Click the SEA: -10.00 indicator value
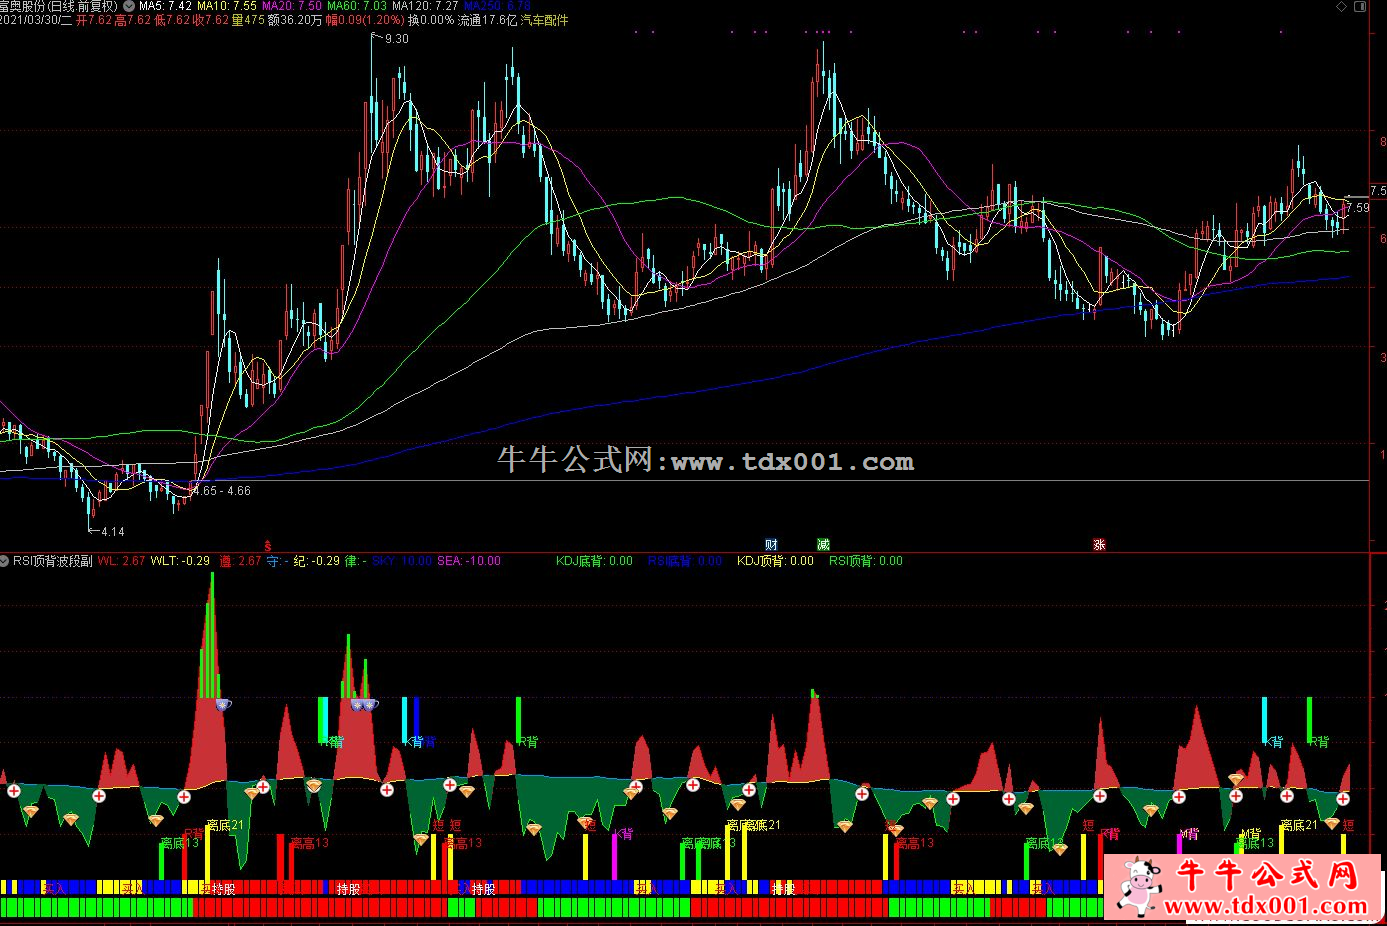This screenshot has width=1387, height=926. 469,561
